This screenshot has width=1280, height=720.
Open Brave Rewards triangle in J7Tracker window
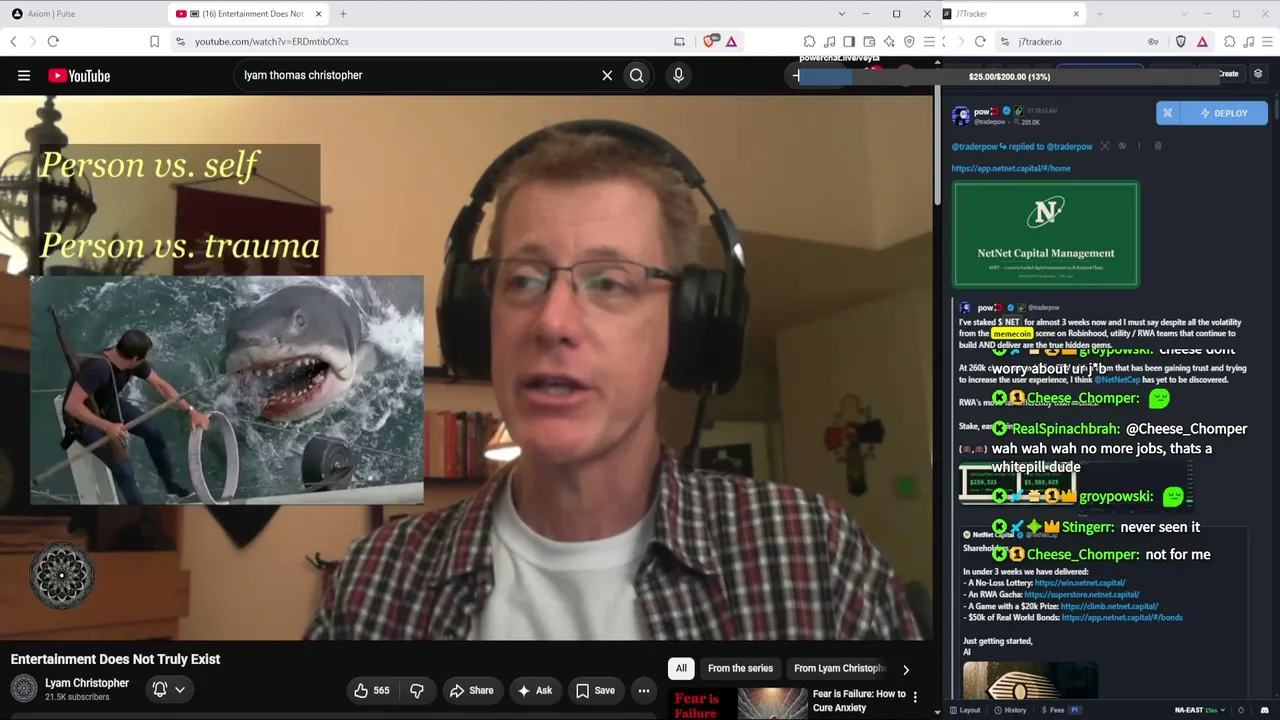pos(1202,41)
